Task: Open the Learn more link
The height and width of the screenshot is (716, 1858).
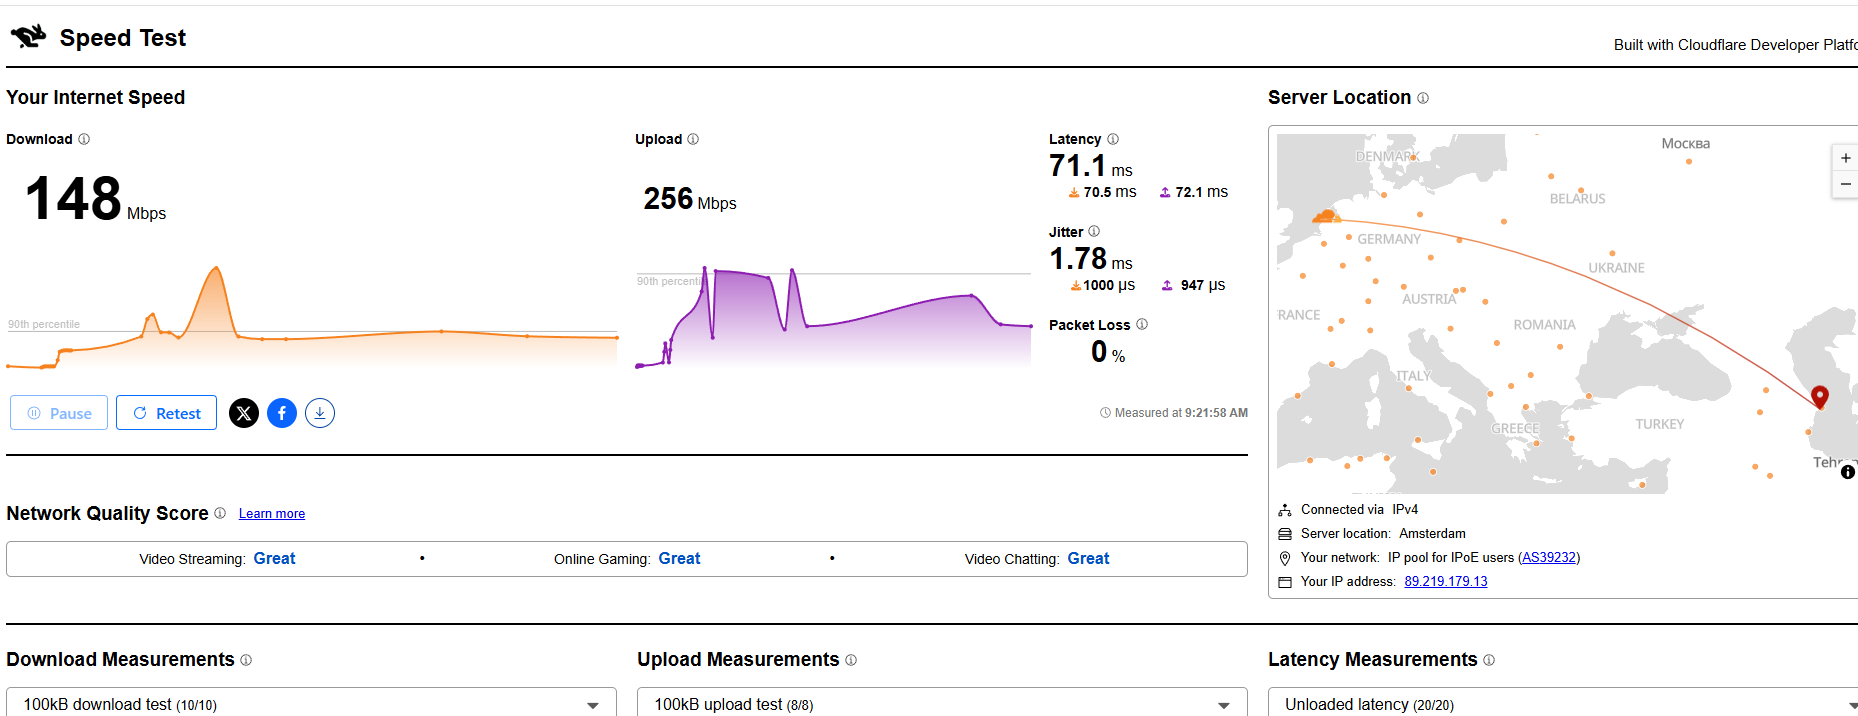Action: click(x=272, y=514)
